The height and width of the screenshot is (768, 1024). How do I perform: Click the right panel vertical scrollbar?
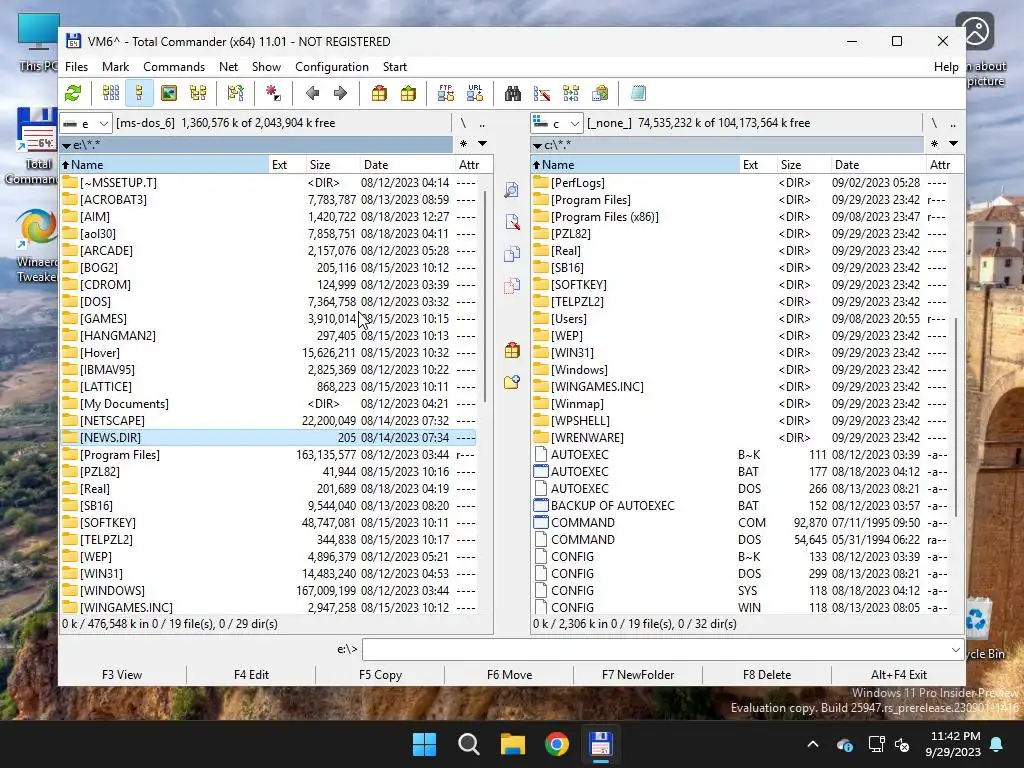[x=956, y=417]
